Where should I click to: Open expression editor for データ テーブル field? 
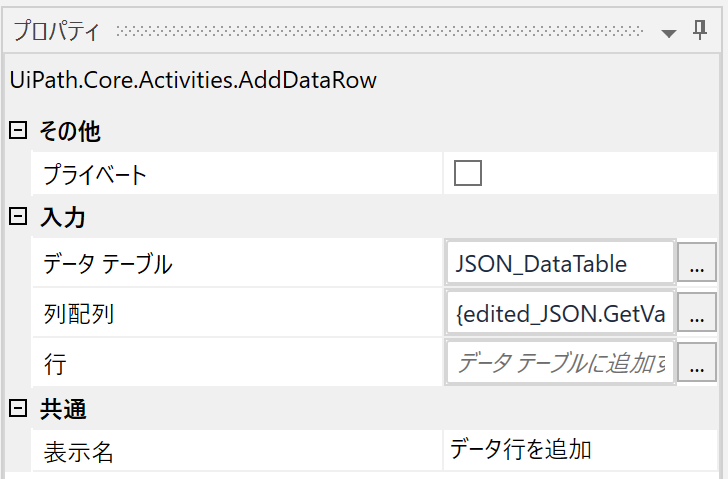(x=696, y=262)
